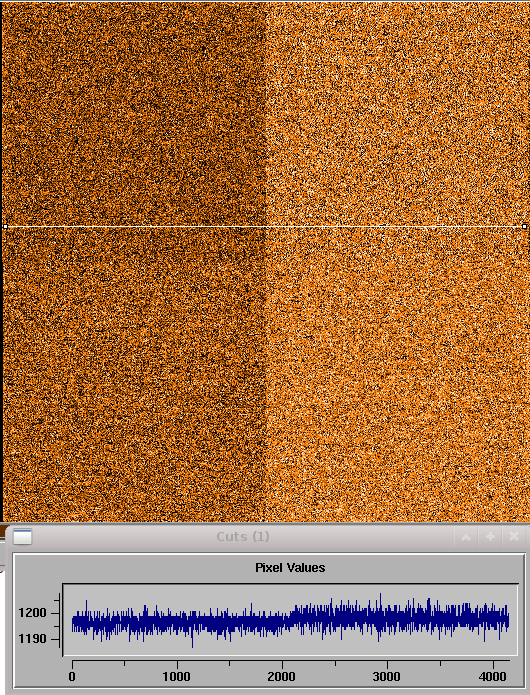Image resolution: width=530 pixels, height=695 pixels.
Task: Close the Cuts (1) window
Action: click(x=514, y=537)
